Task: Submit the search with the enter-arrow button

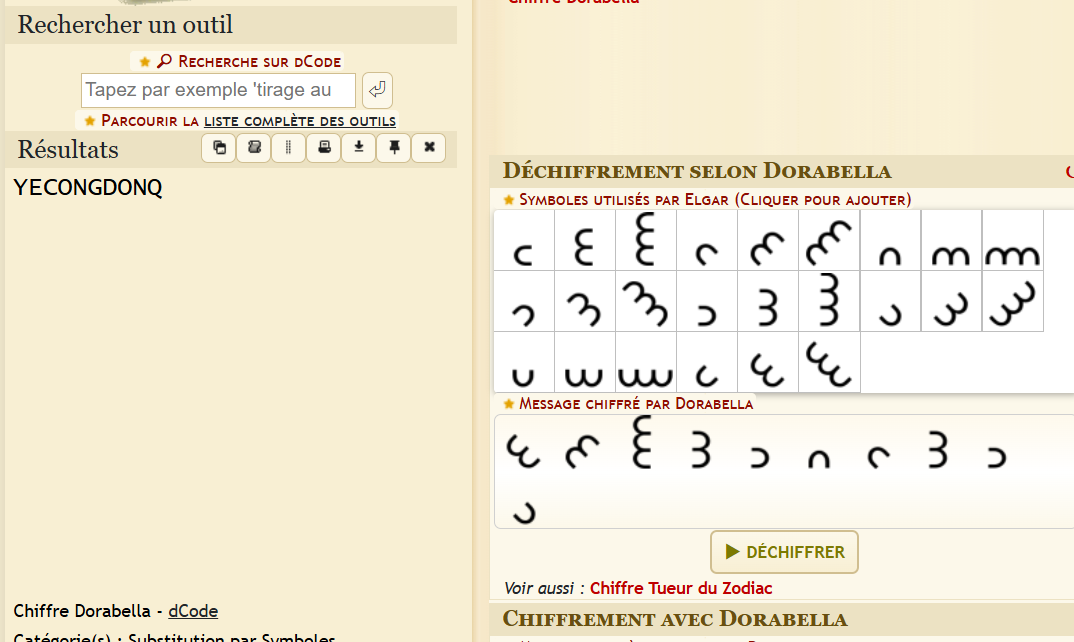Action: (x=377, y=90)
